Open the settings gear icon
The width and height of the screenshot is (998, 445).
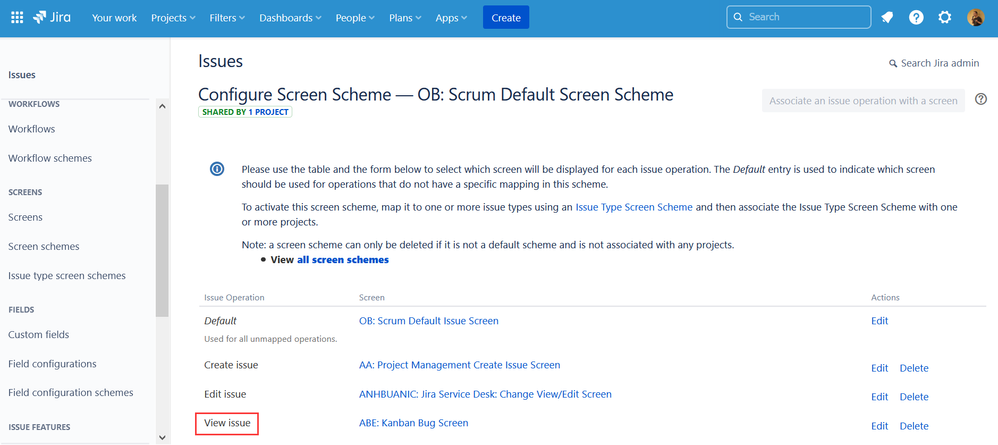[945, 18]
